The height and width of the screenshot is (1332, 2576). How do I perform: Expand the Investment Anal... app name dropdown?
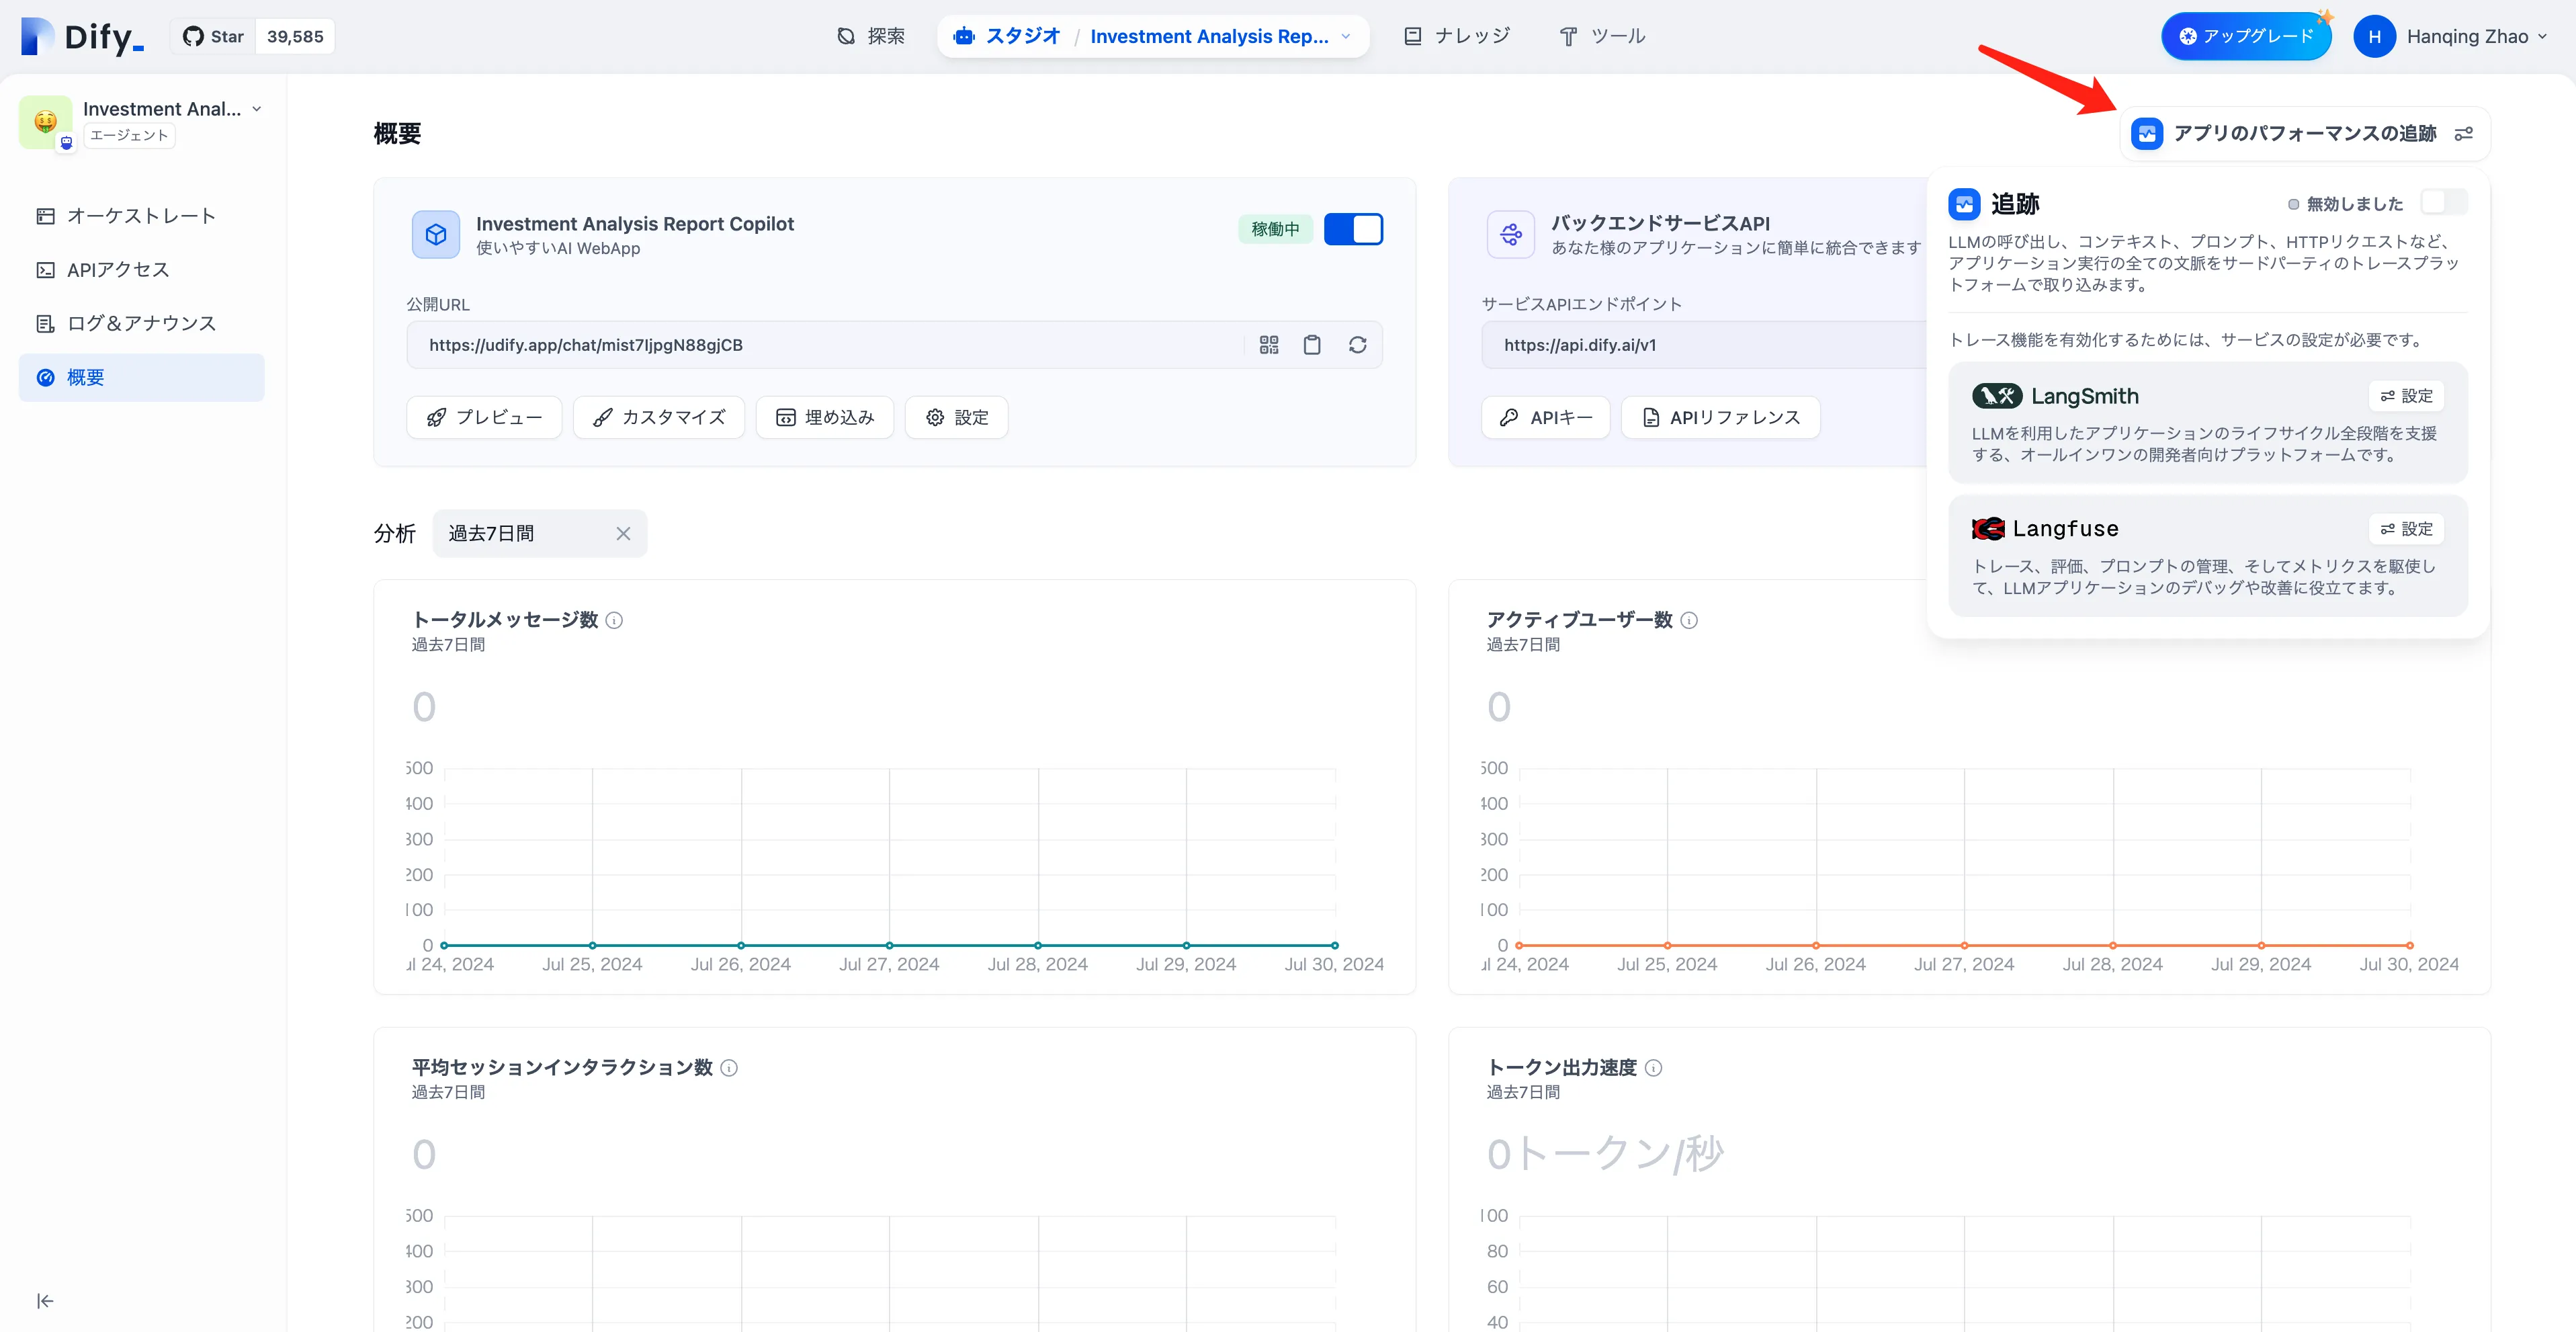pyautogui.click(x=257, y=109)
